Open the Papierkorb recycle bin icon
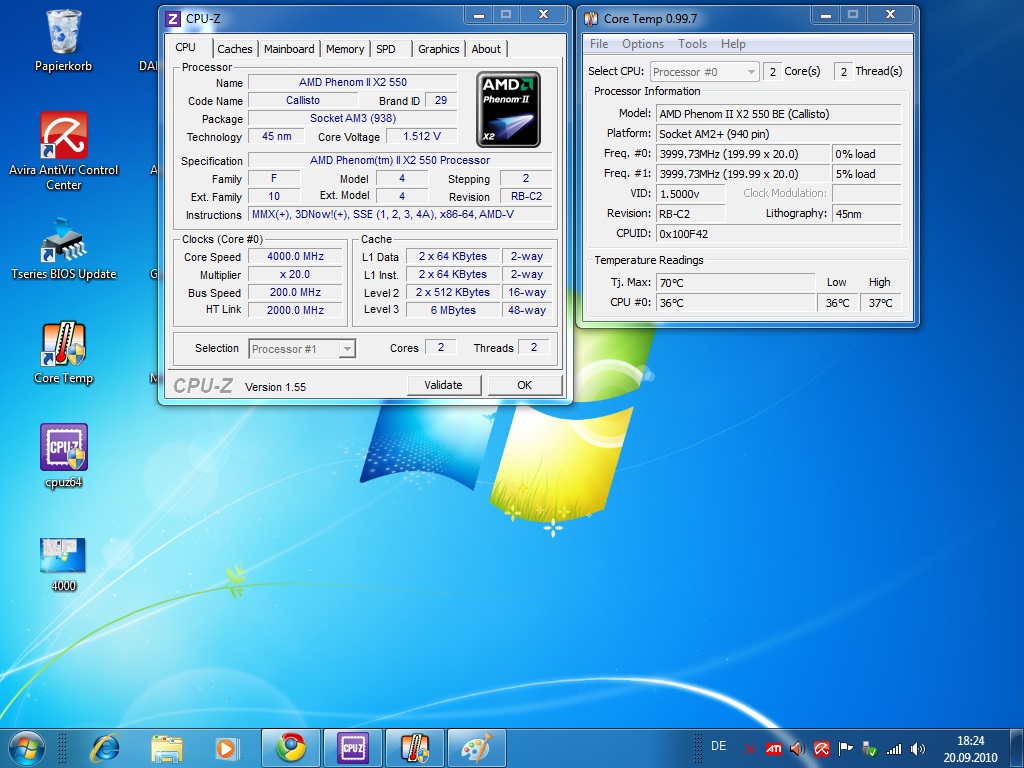The height and width of the screenshot is (768, 1024). (x=63, y=39)
